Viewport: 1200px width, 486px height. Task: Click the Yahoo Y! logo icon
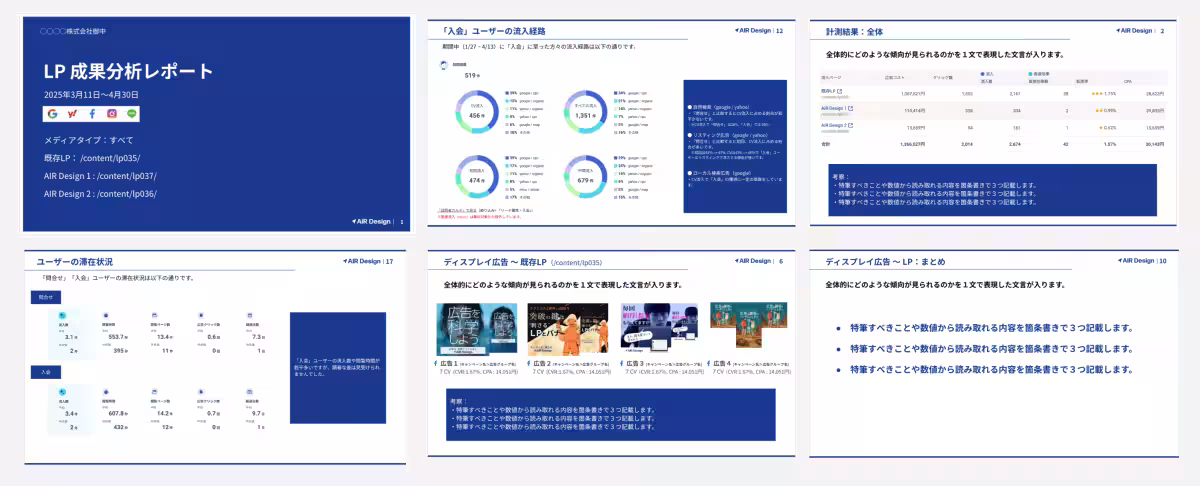tap(72, 114)
